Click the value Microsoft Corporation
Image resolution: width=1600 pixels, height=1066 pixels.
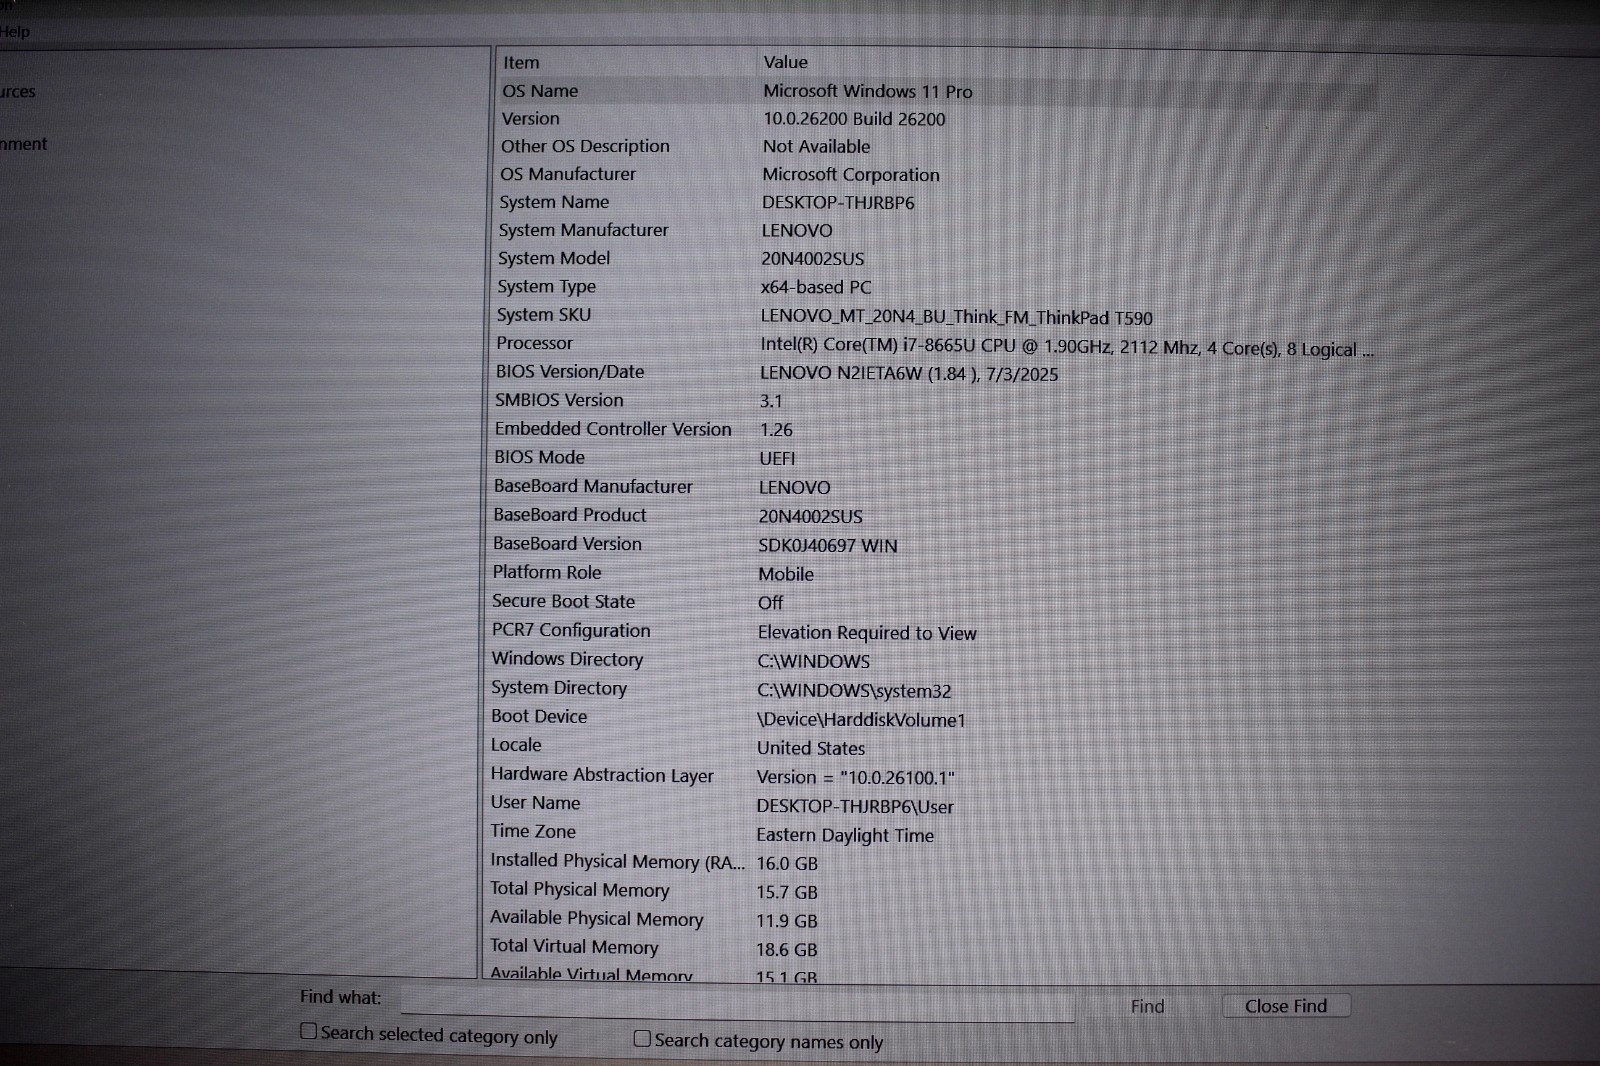click(x=851, y=175)
